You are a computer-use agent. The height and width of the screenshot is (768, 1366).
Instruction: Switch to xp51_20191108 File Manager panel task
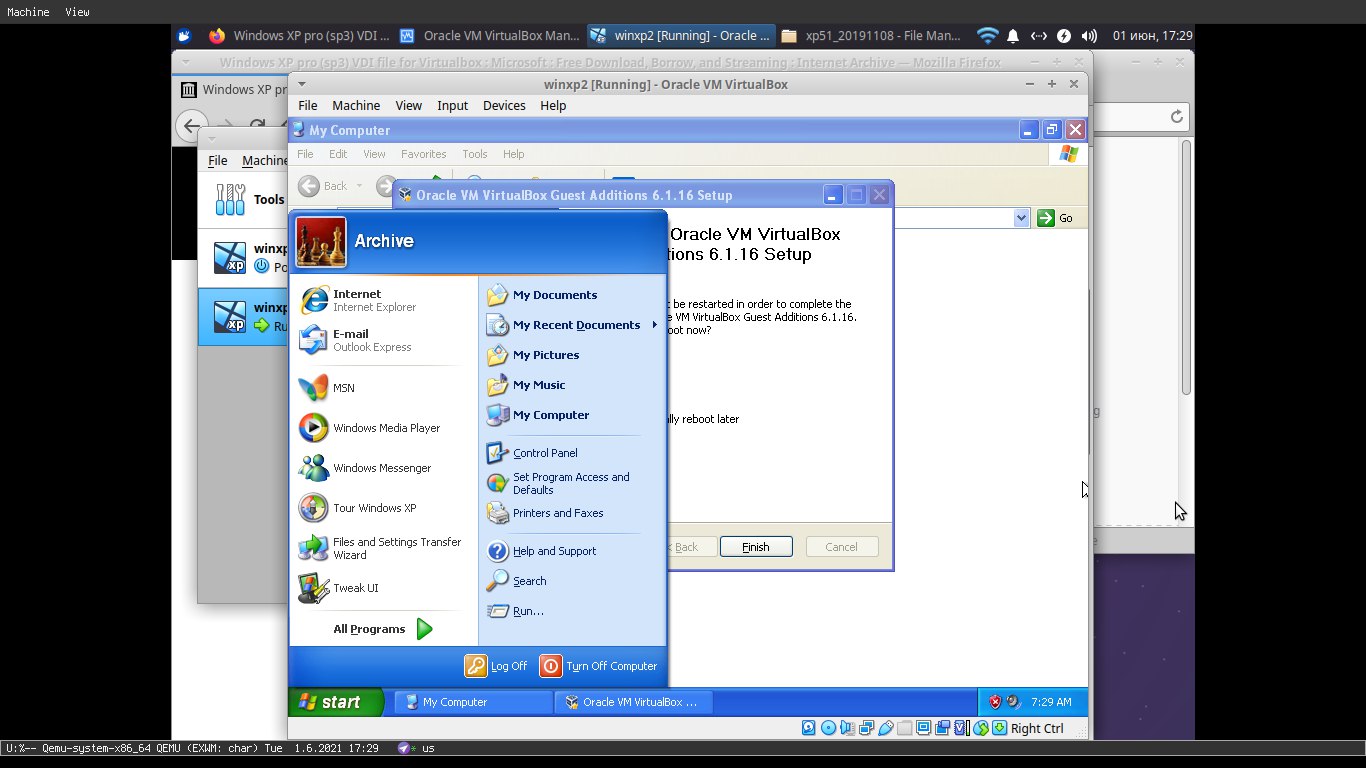(x=870, y=36)
